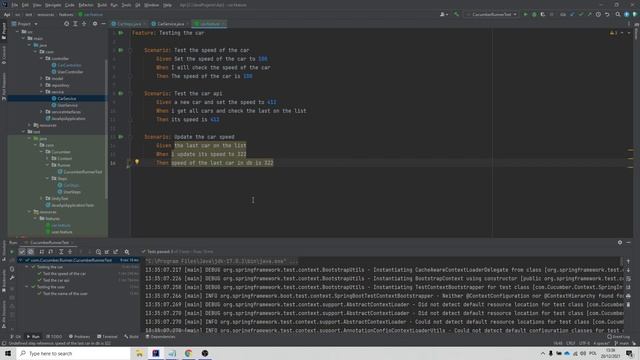
Task: Click 'Type here to search' taskbar box
Action: 74,353
